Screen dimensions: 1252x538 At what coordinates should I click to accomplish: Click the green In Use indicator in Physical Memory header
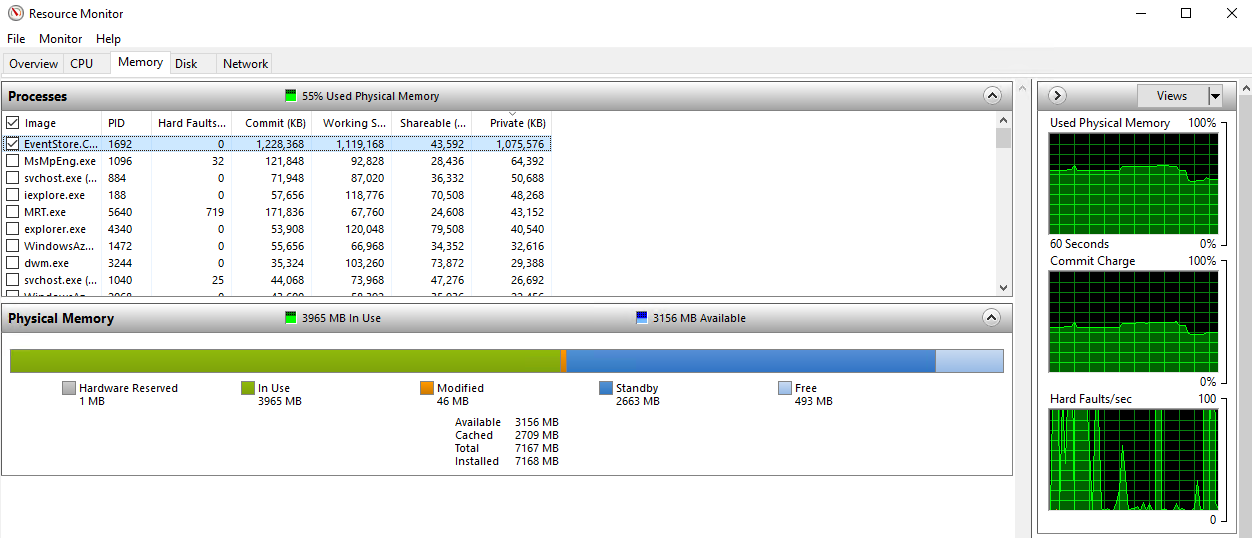pyautogui.click(x=291, y=318)
